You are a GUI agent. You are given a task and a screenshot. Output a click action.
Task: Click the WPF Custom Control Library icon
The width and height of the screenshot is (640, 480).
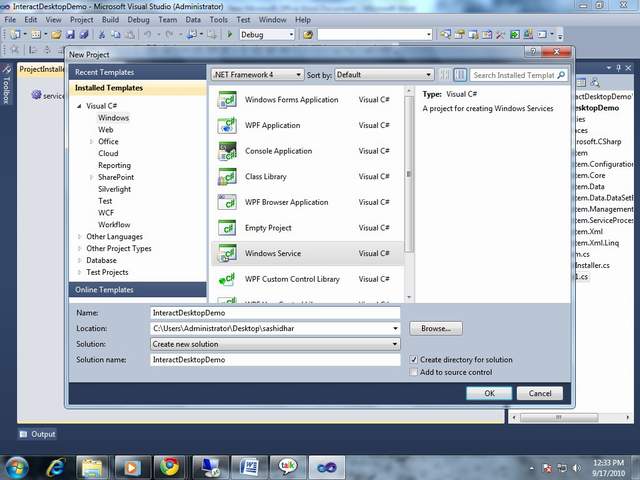click(227, 279)
